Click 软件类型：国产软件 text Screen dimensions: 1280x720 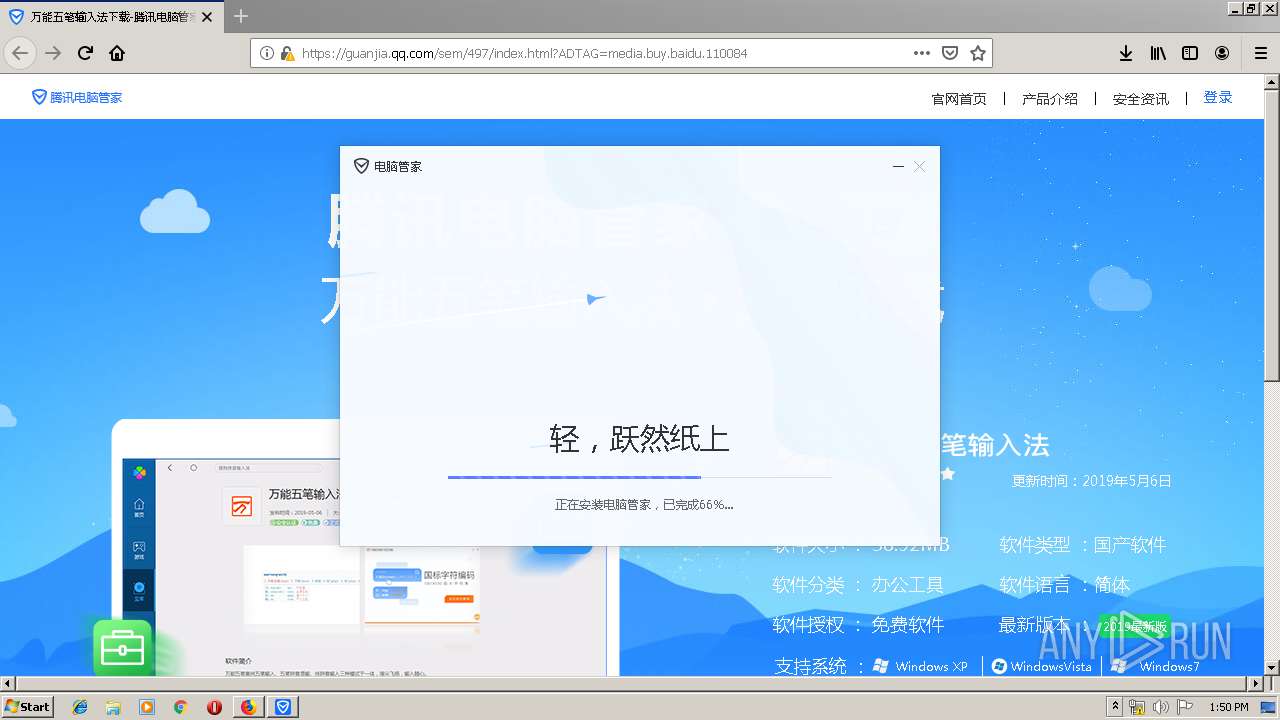point(1083,545)
